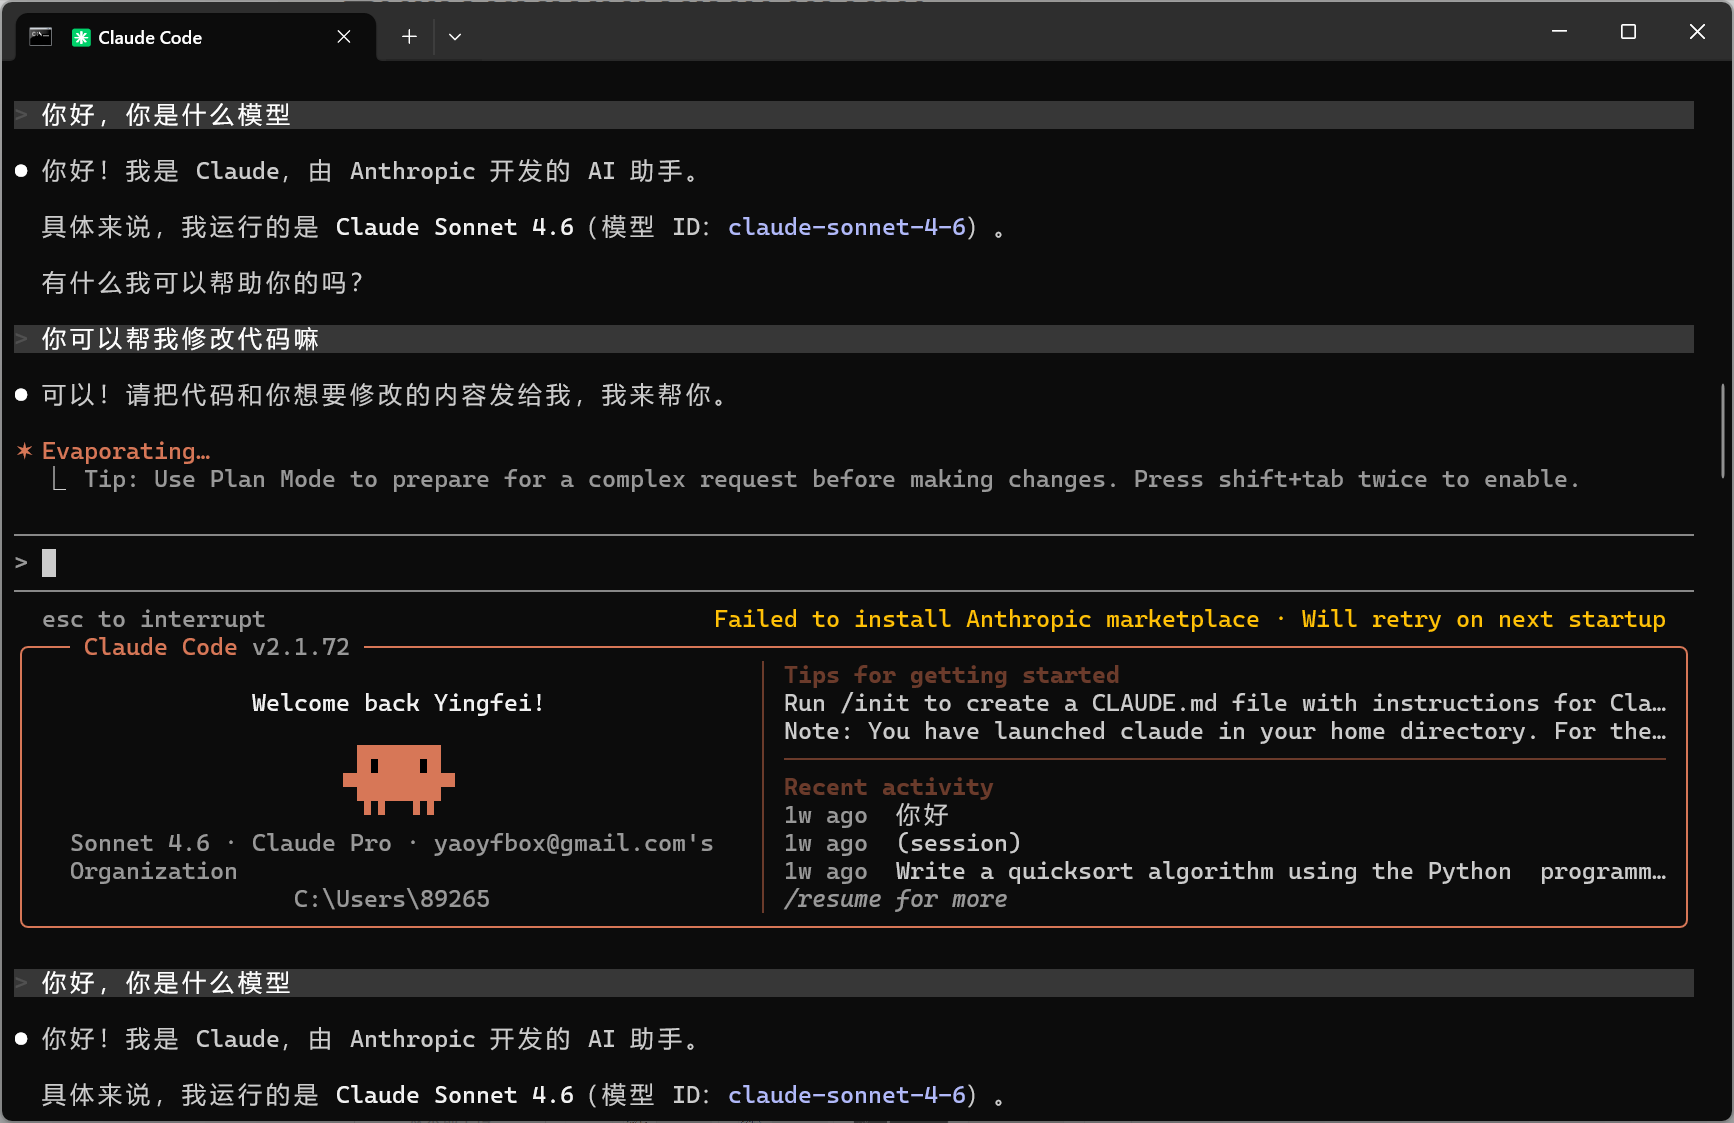Click the prompt line 你可以帮我修改代码嘛
This screenshot has height=1123, width=1734.
[x=854, y=339]
